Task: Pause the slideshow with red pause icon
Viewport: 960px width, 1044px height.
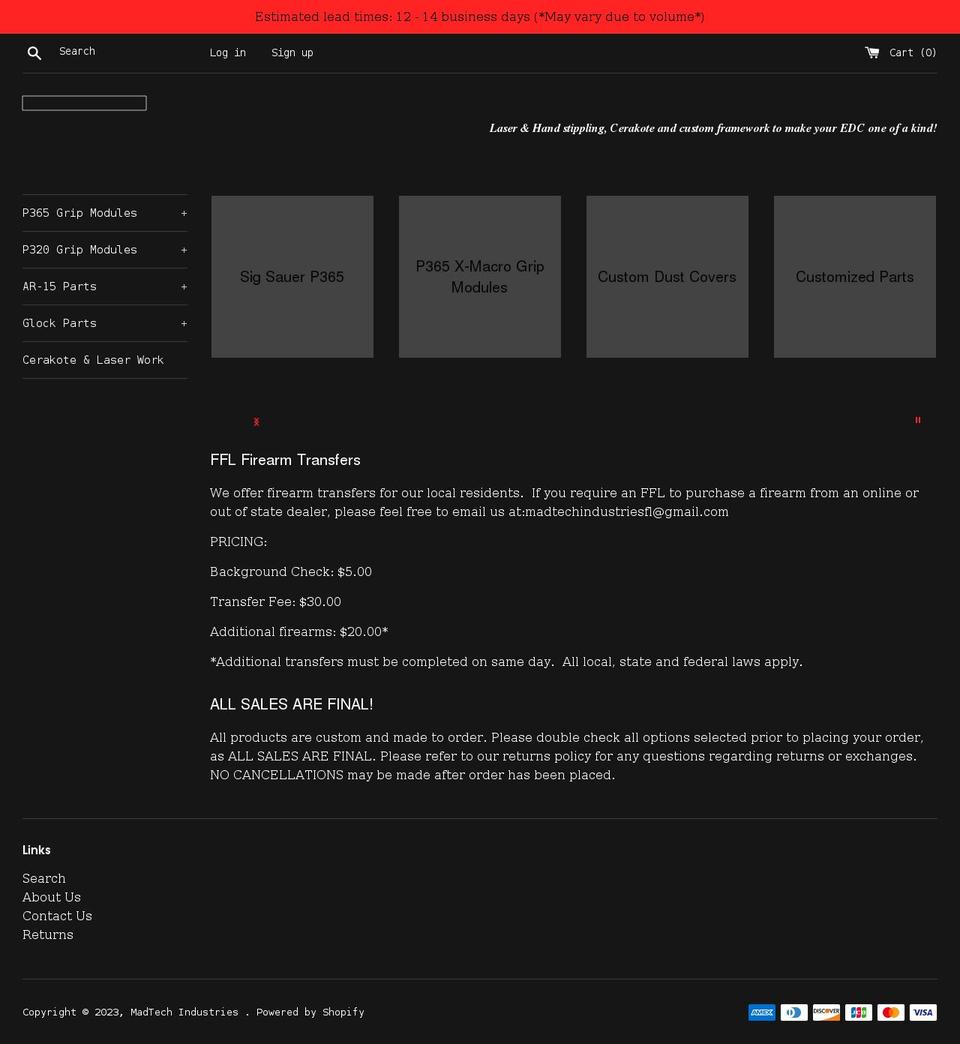Action: [918, 420]
